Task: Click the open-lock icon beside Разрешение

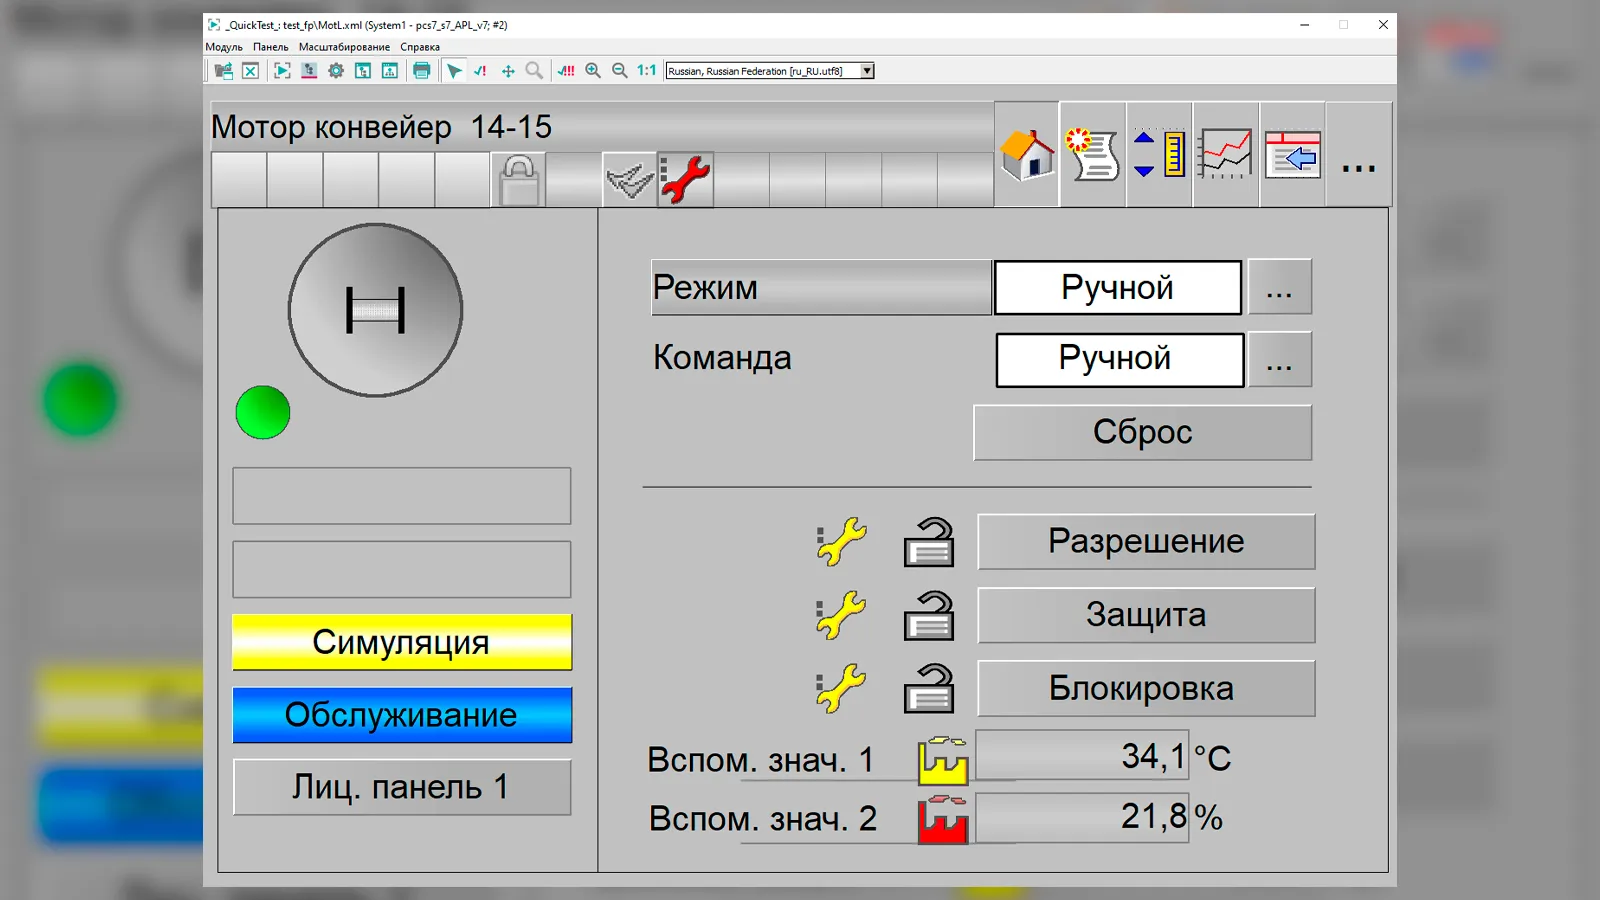Action: pos(929,542)
